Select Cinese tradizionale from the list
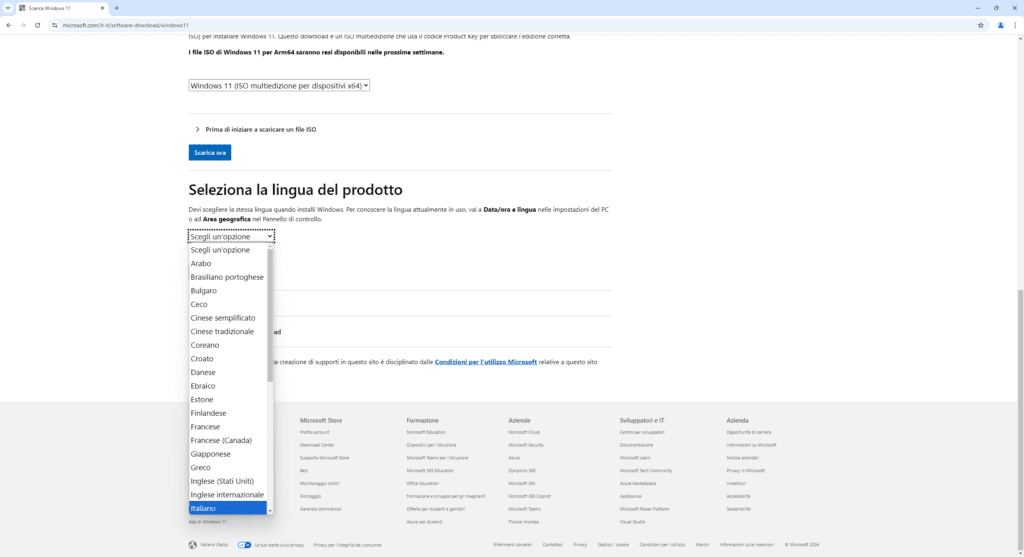The image size is (1024, 557). point(228,332)
